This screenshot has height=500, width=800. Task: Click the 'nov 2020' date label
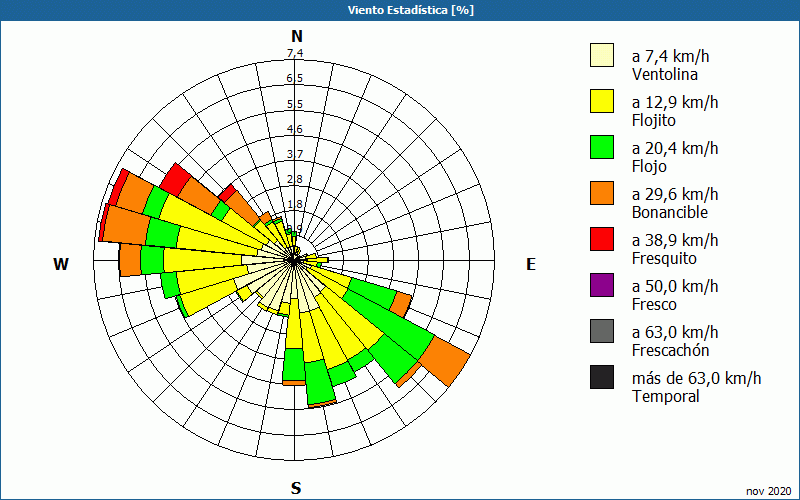click(769, 491)
